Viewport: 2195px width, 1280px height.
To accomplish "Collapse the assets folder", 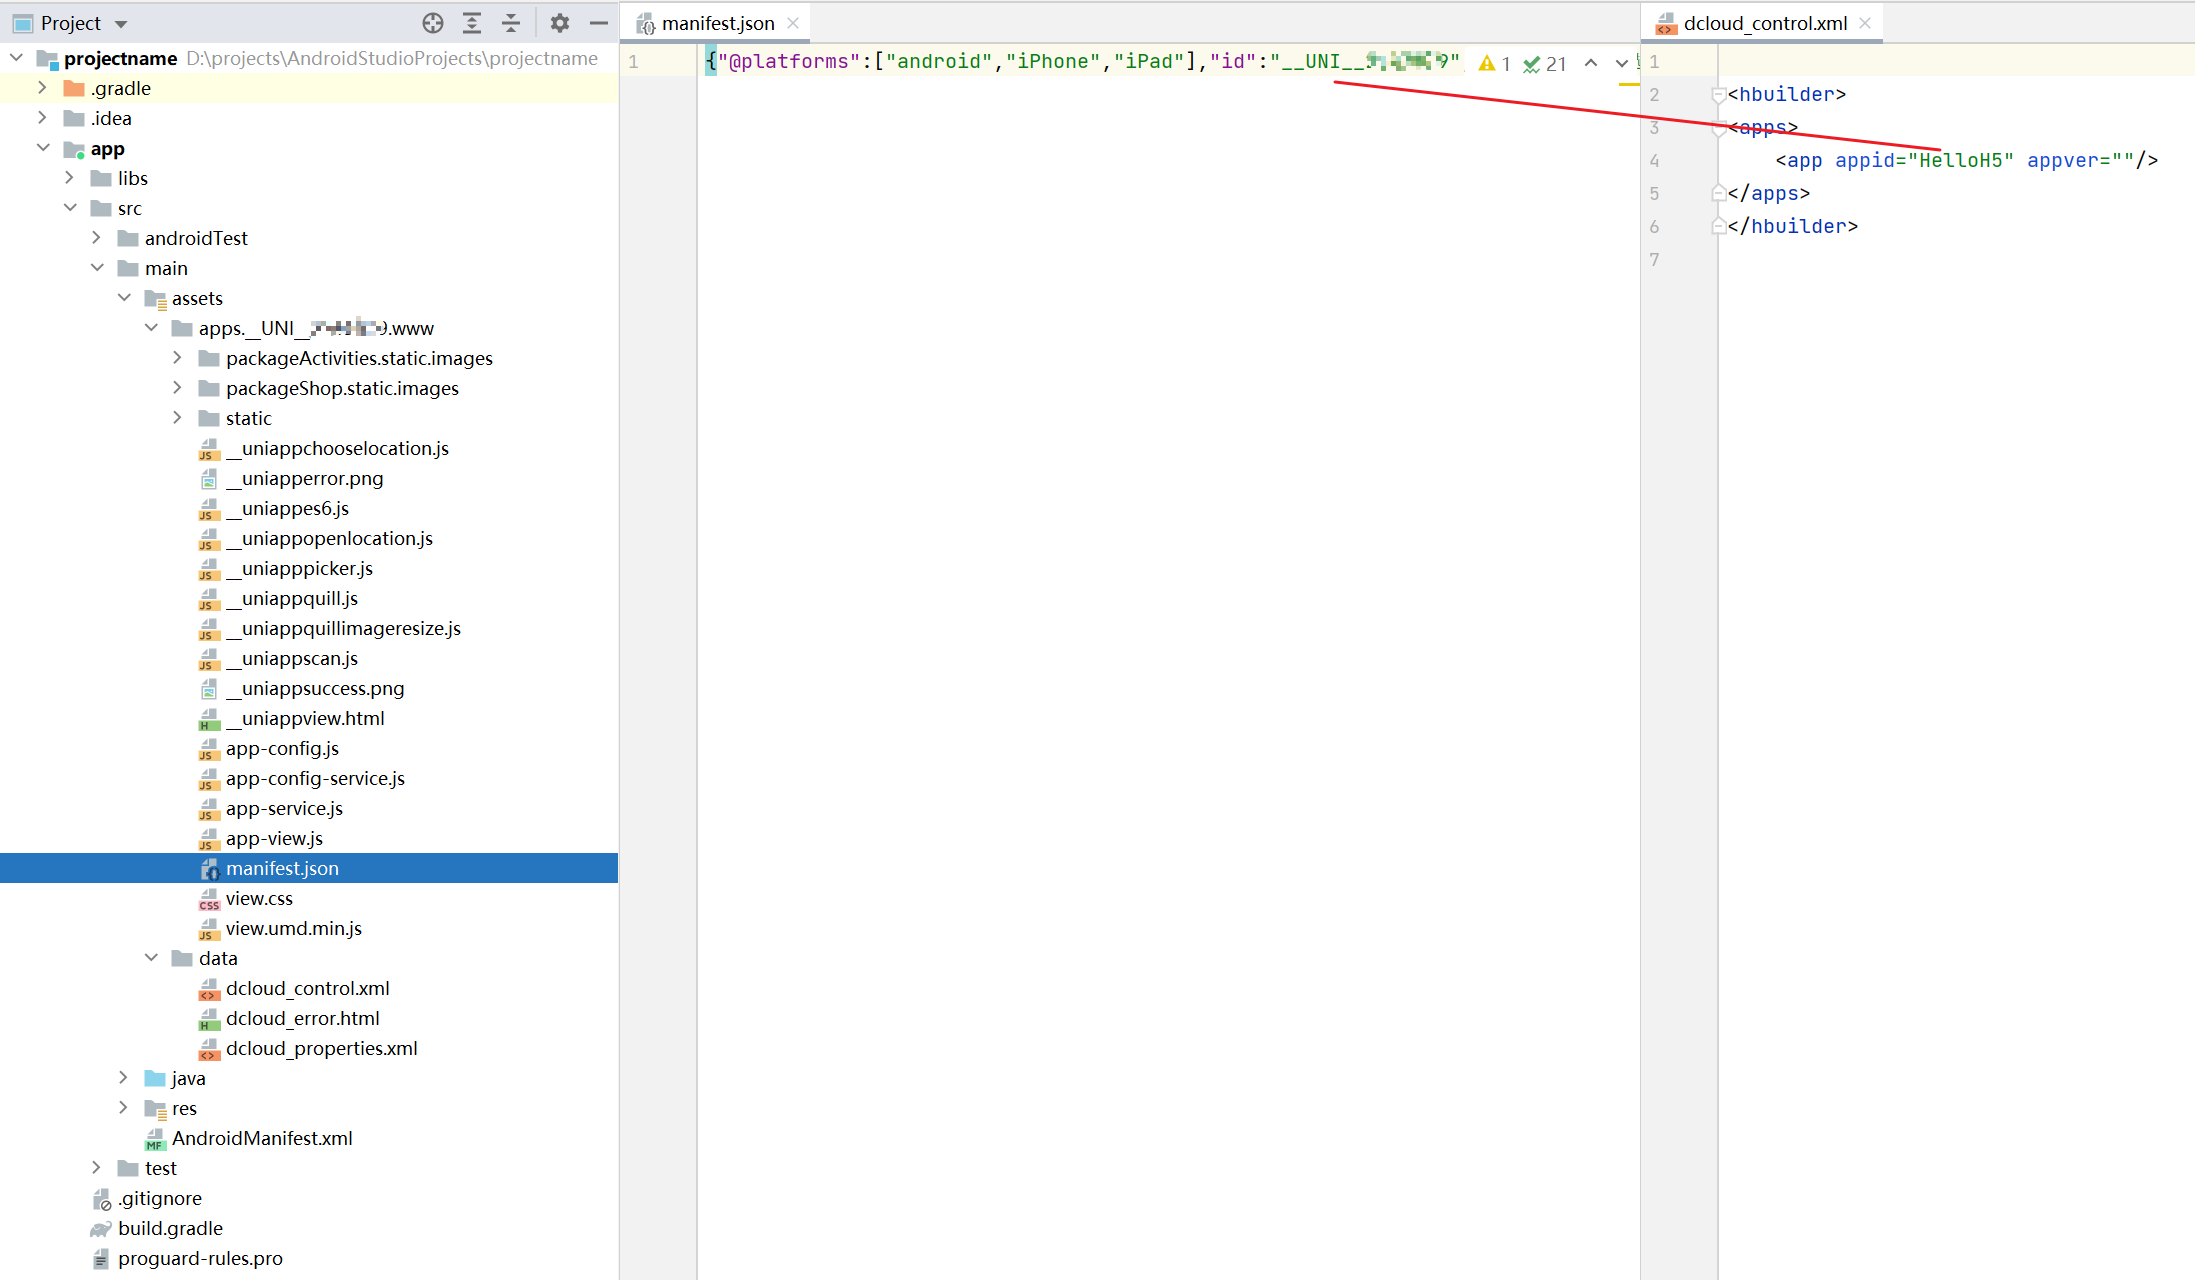I will coord(124,298).
